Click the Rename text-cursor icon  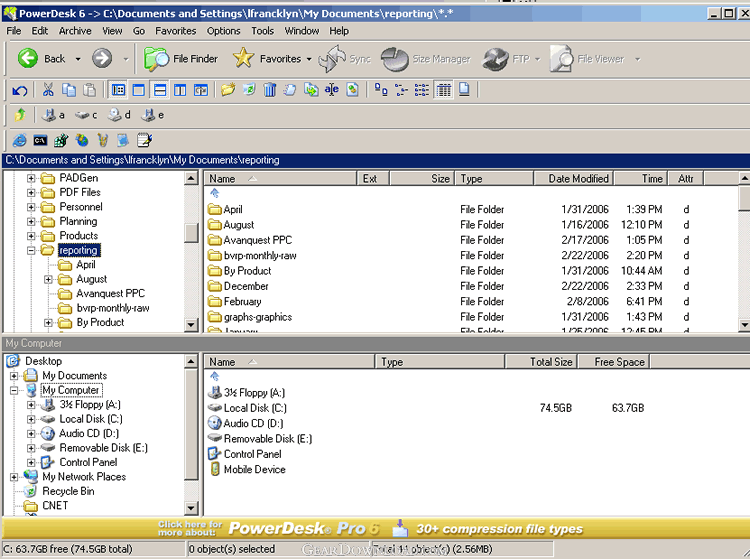coord(331,90)
